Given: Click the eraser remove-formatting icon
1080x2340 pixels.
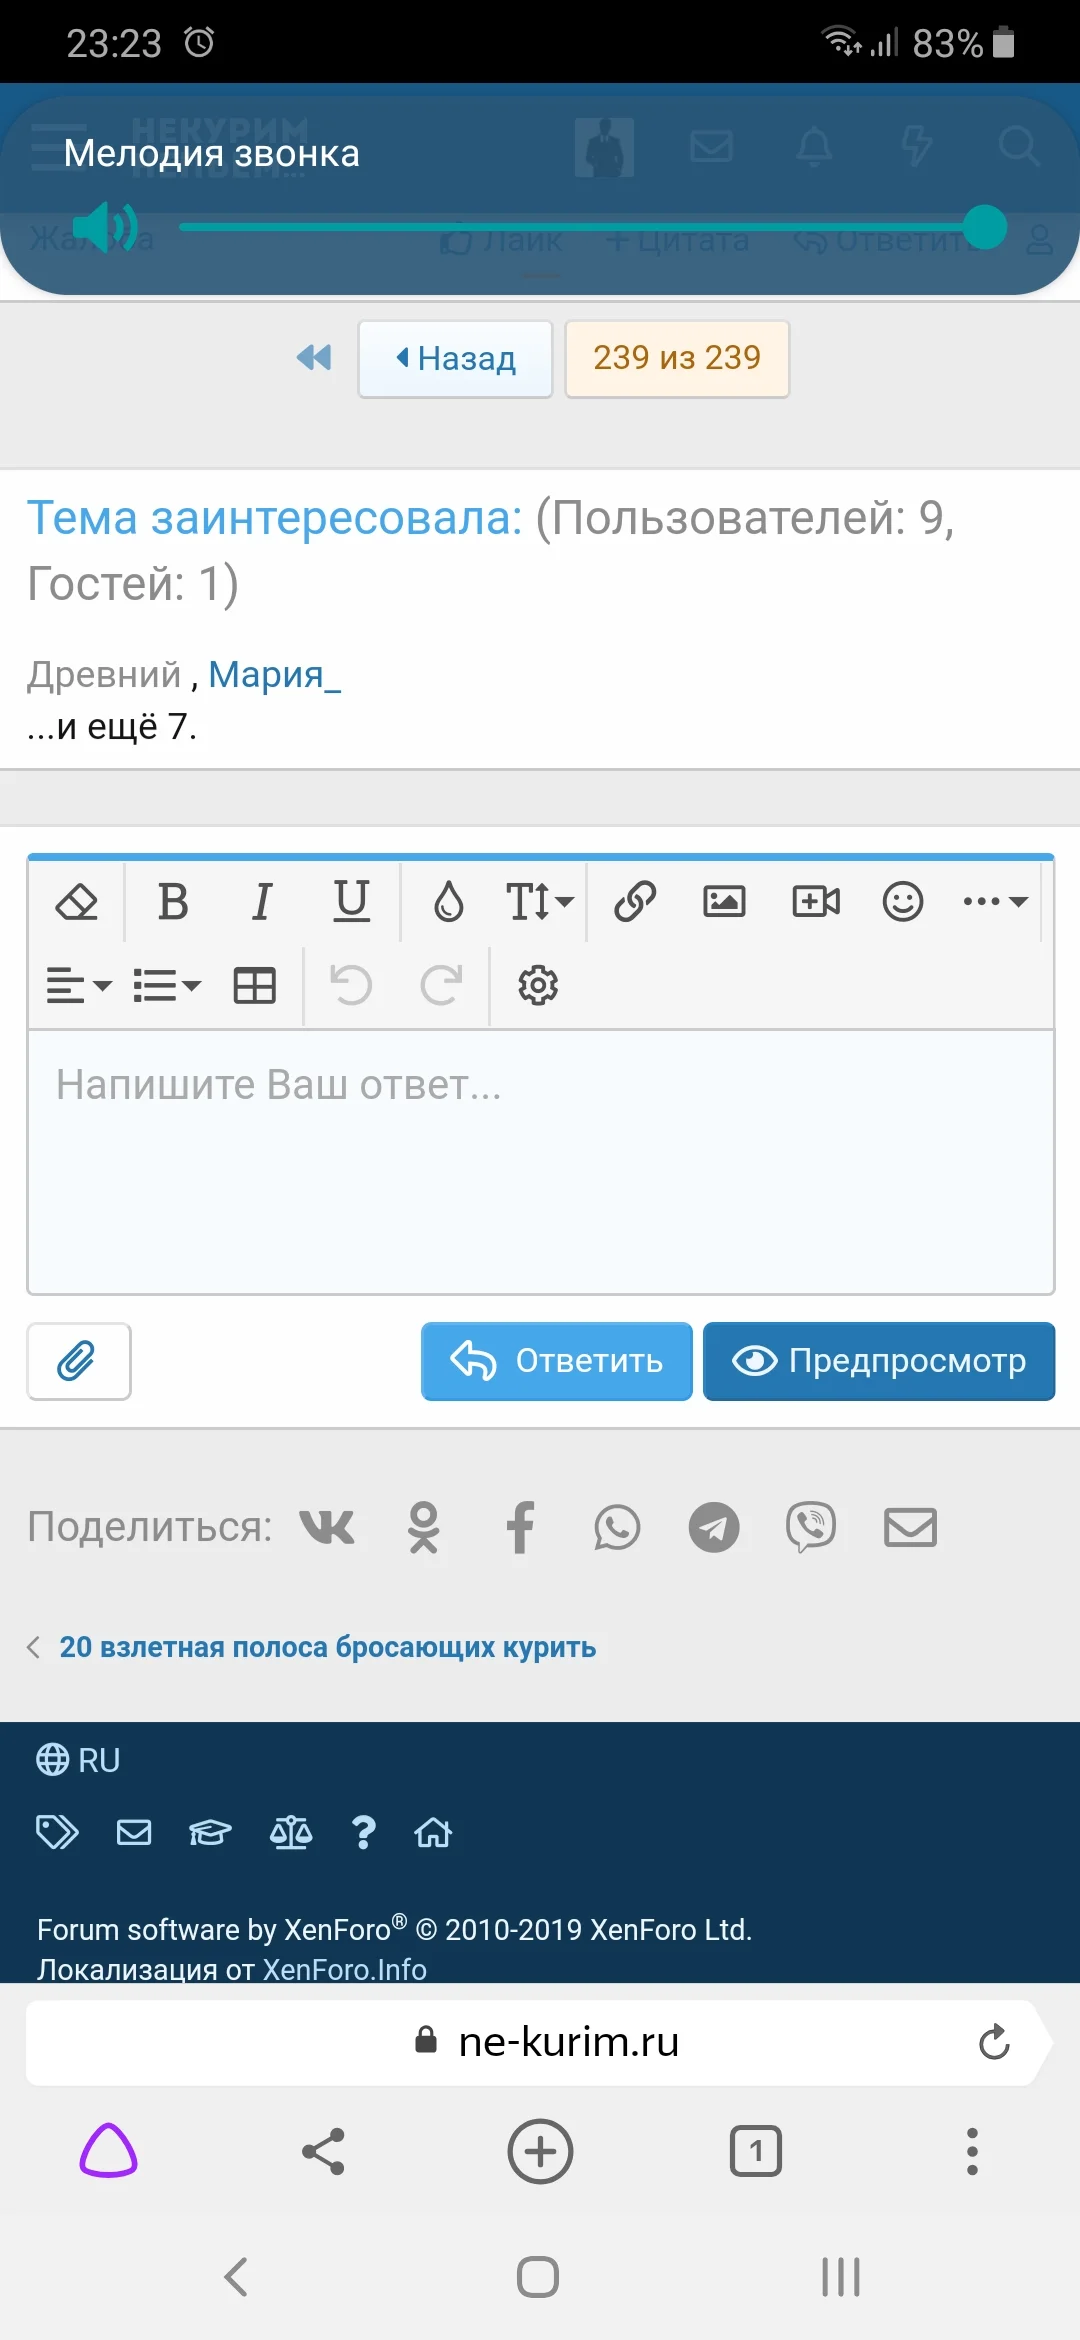Looking at the screenshot, I should pos(76,902).
